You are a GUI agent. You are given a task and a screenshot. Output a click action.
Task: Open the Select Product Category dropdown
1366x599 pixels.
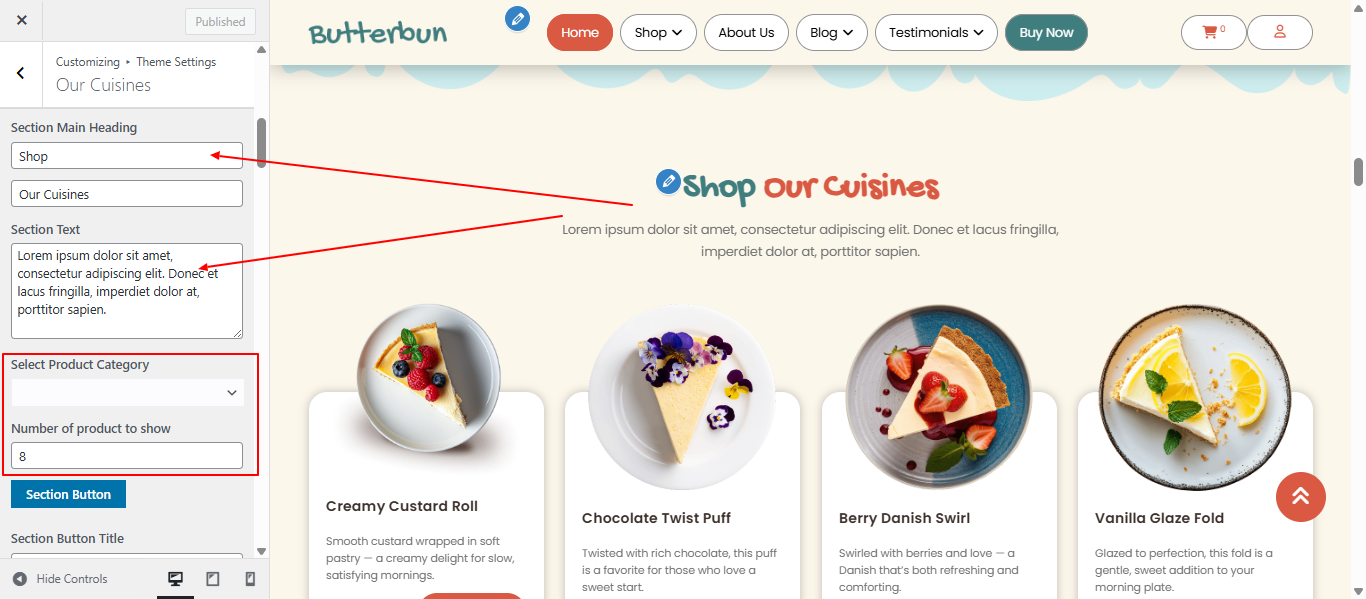(x=127, y=393)
